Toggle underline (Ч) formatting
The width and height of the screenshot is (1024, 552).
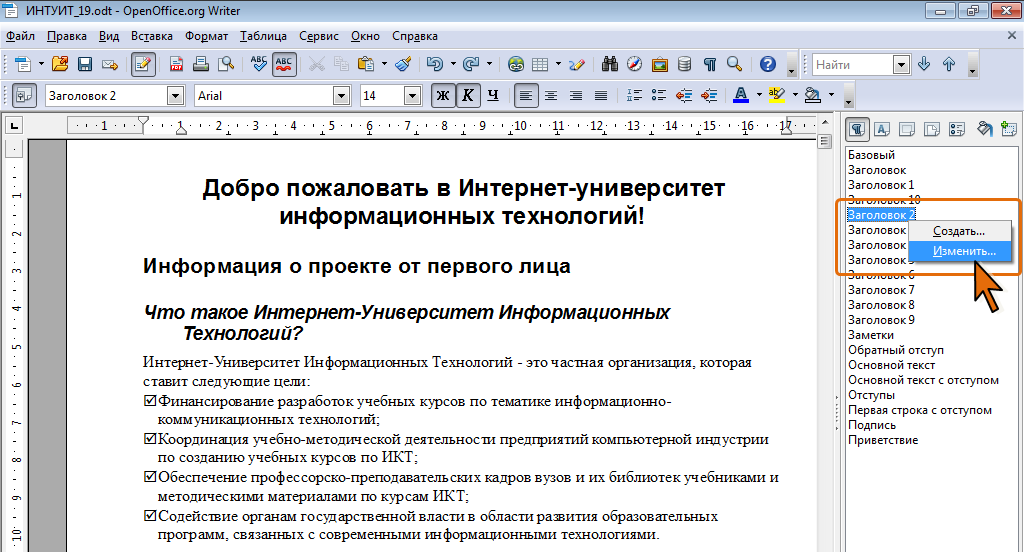coord(493,95)
